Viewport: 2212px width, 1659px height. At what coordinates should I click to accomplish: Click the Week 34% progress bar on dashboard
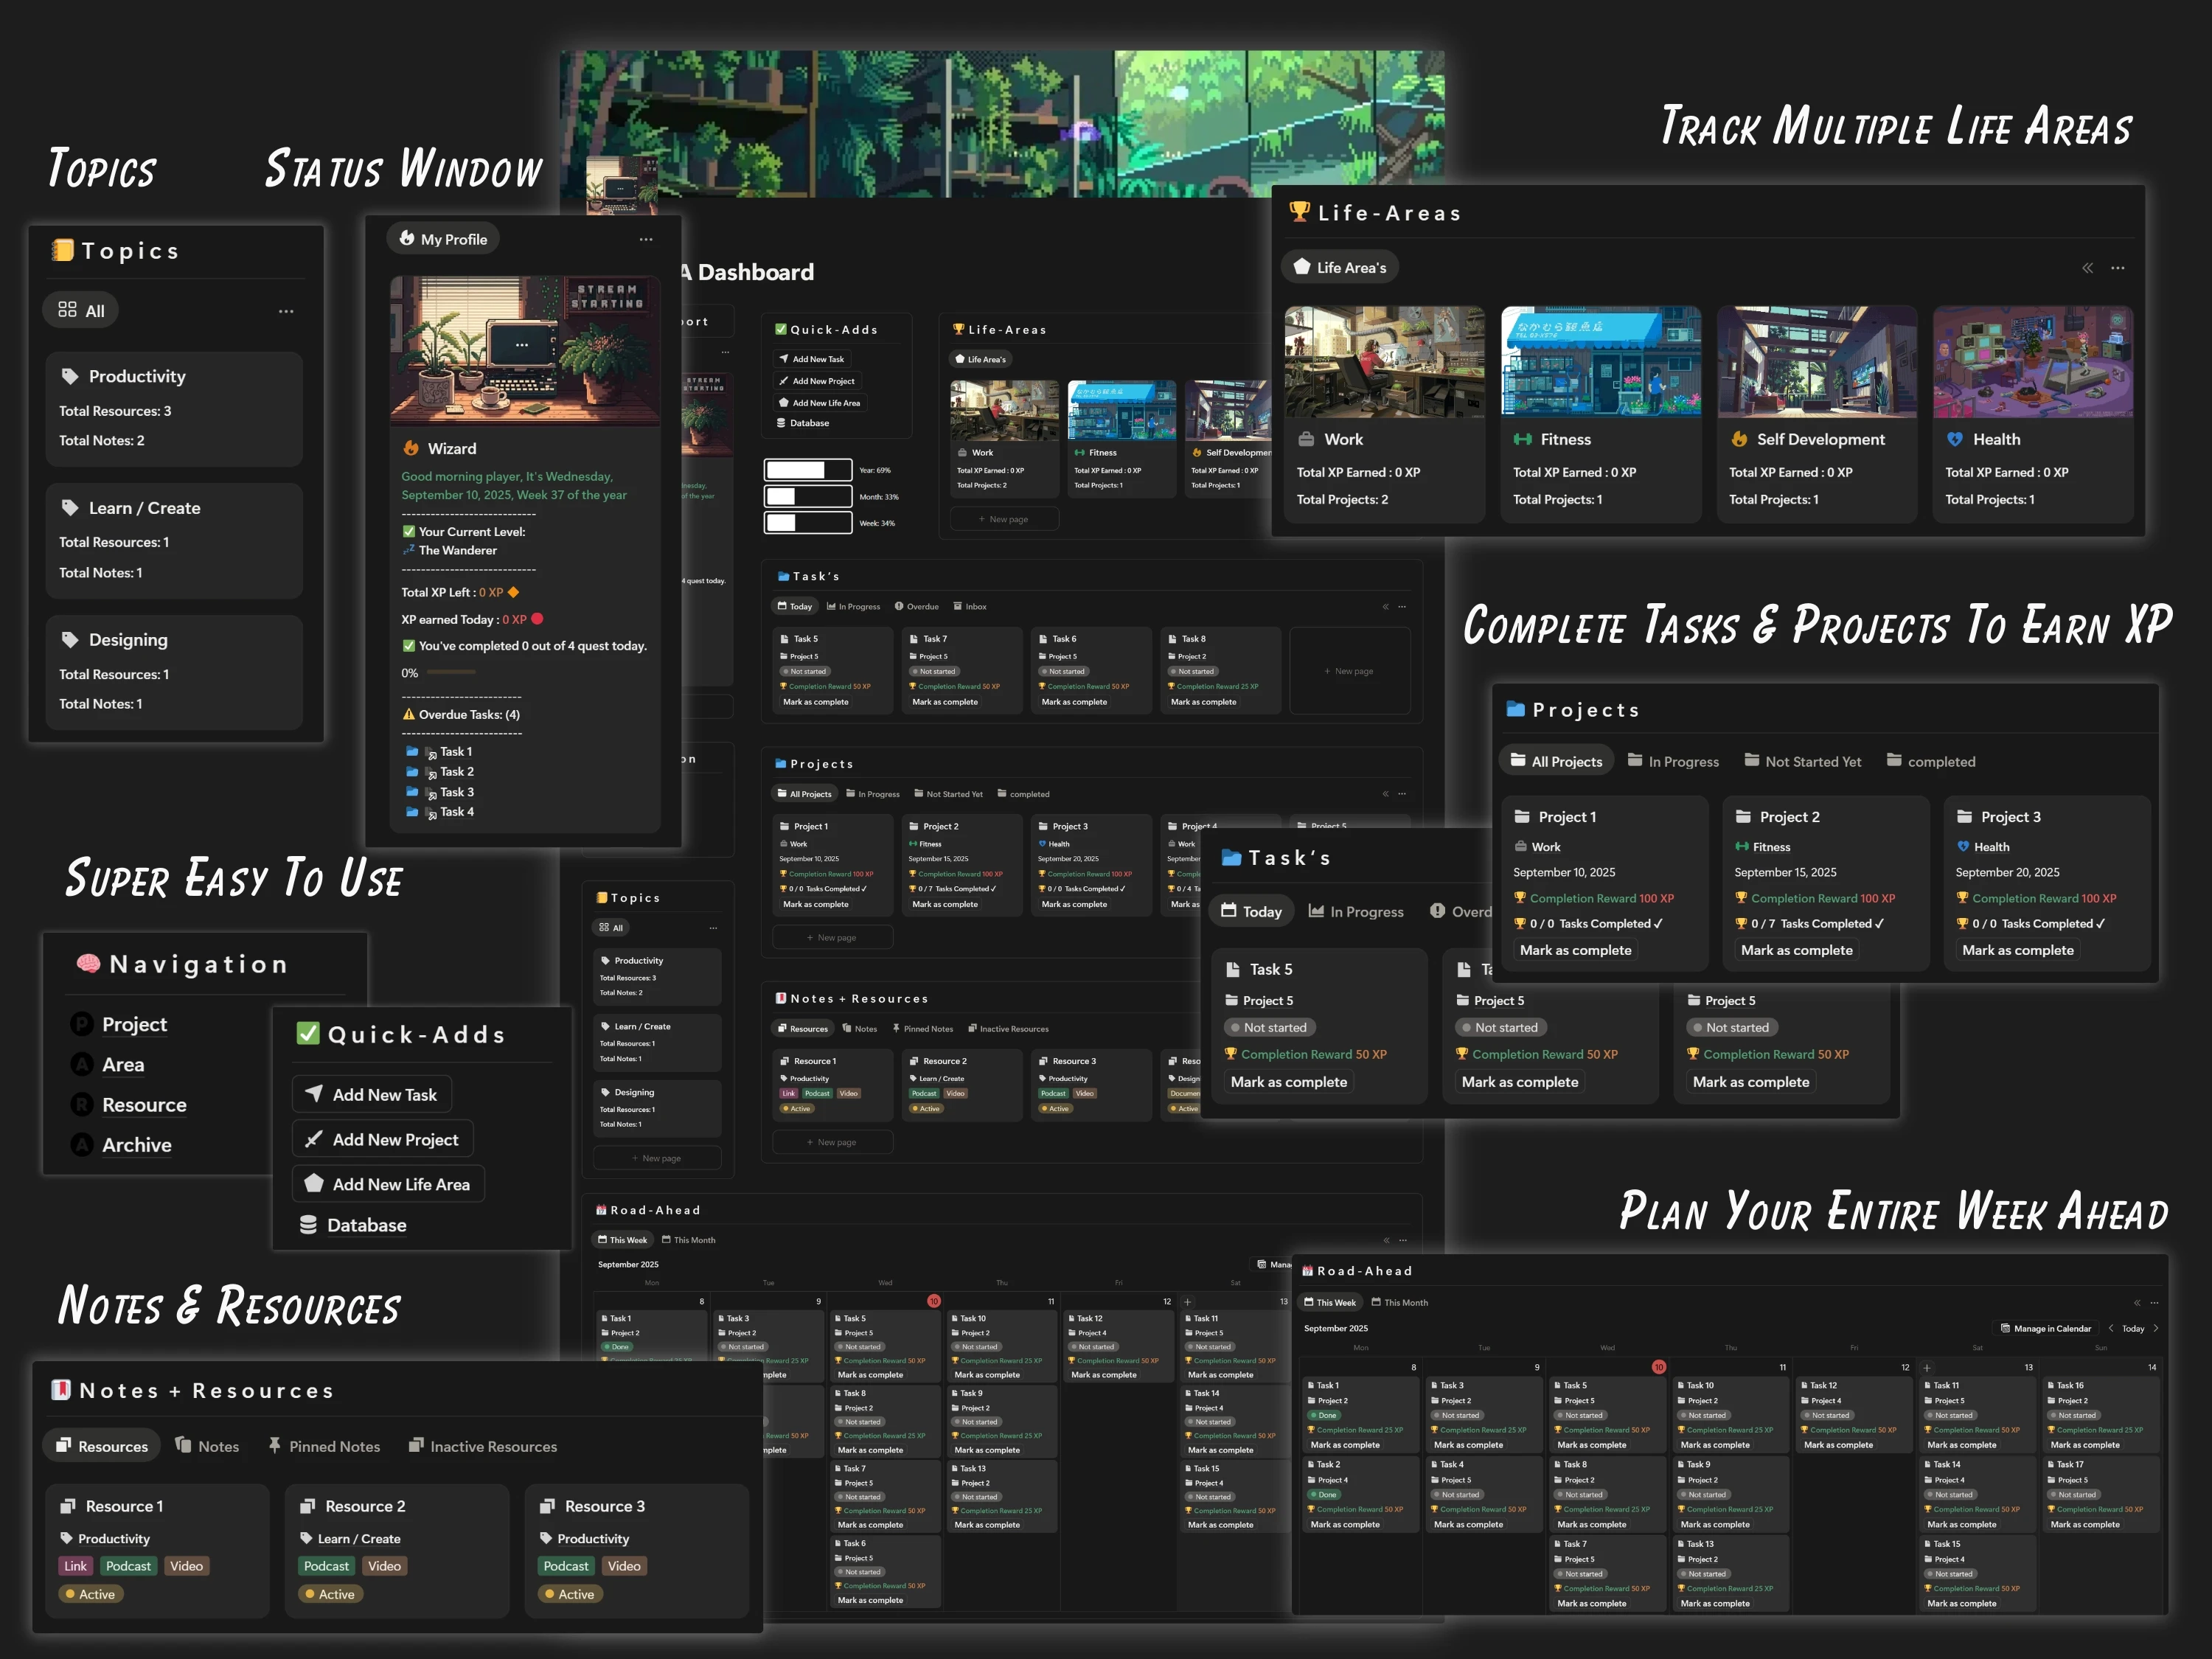tap(808, 523)
